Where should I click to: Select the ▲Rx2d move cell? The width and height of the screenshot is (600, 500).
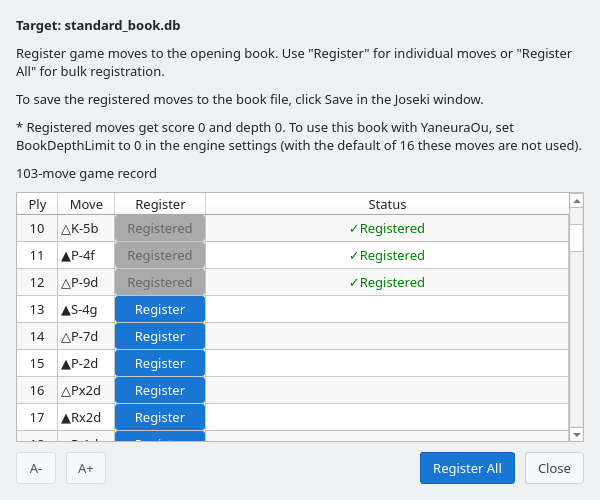click(x=86, y=417)
